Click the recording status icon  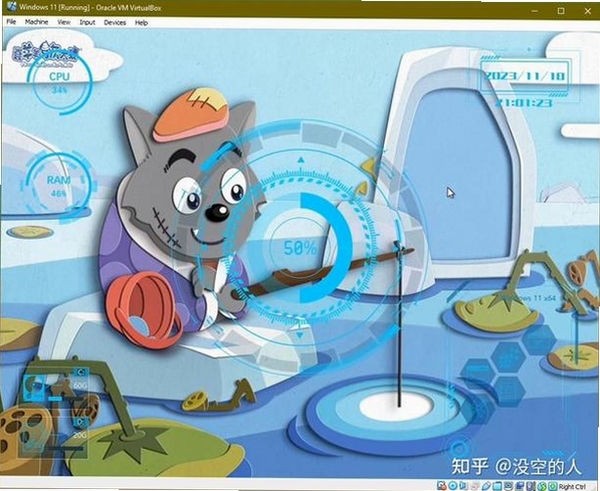(x=520, y=486)
